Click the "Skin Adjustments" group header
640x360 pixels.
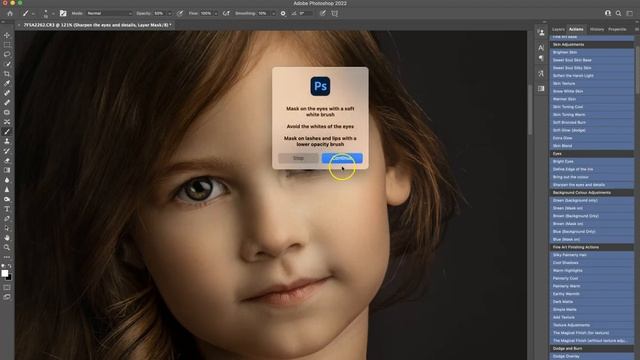[x=591, y=44]
